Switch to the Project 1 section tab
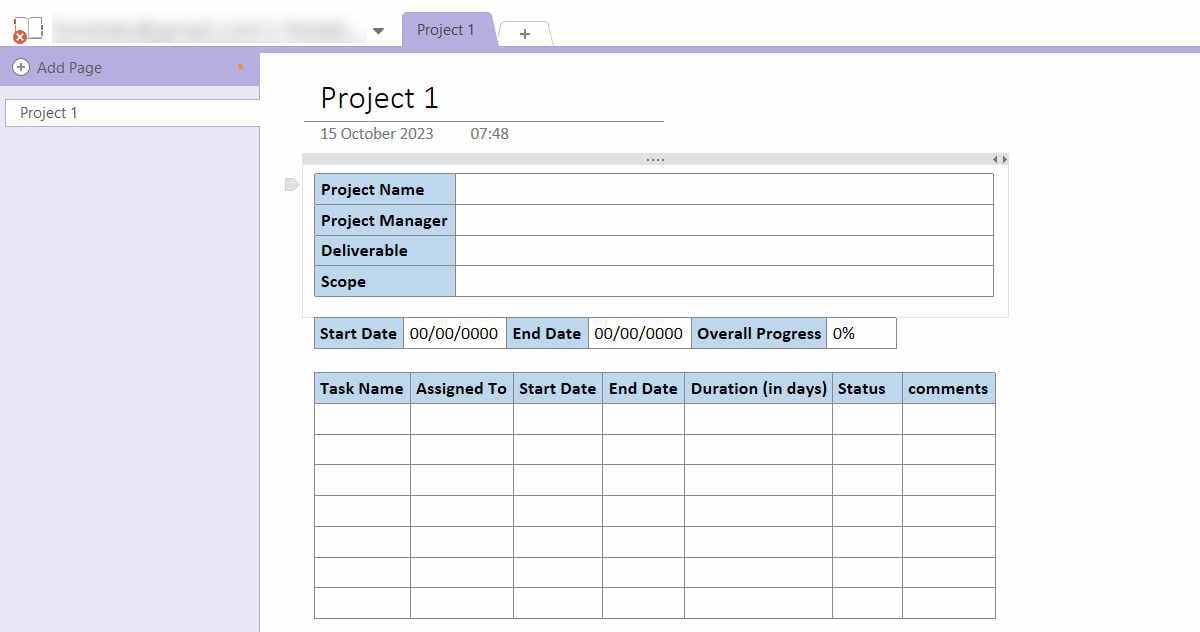 pos(446,30)
